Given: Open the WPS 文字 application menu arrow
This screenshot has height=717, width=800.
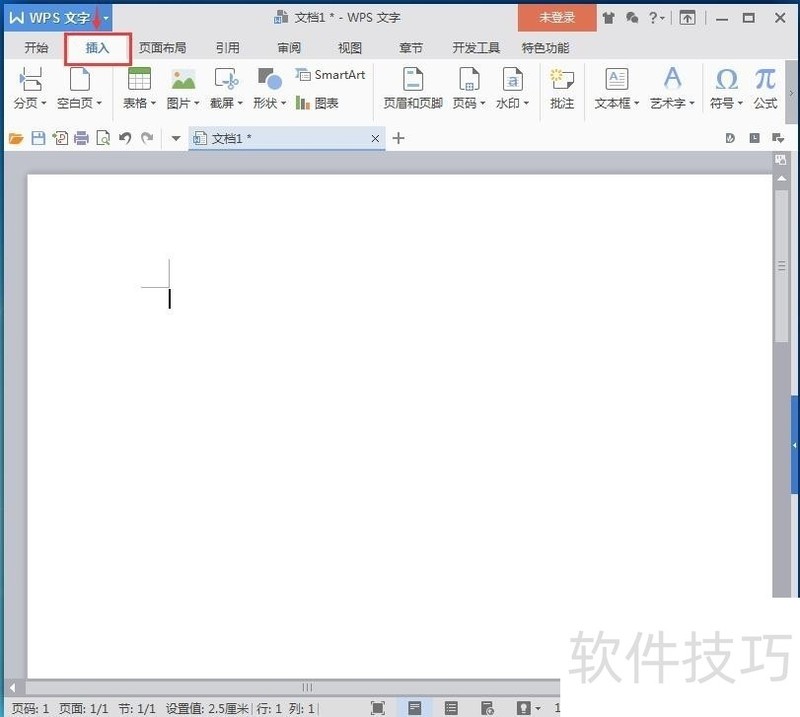Looking at the screenshot, I should click(x=106, y=18).
